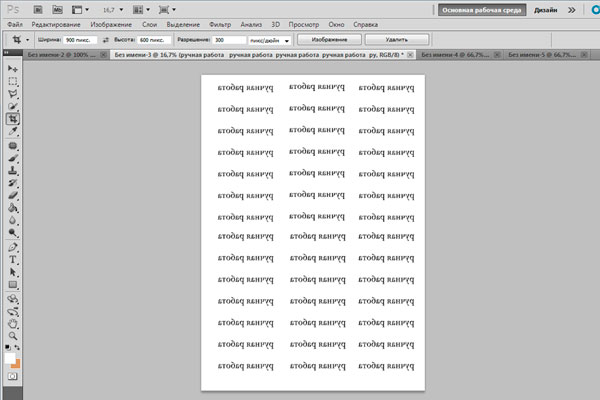The image size is (600, 400).
Task: Select the Brush tool
Action: point(13,158)
